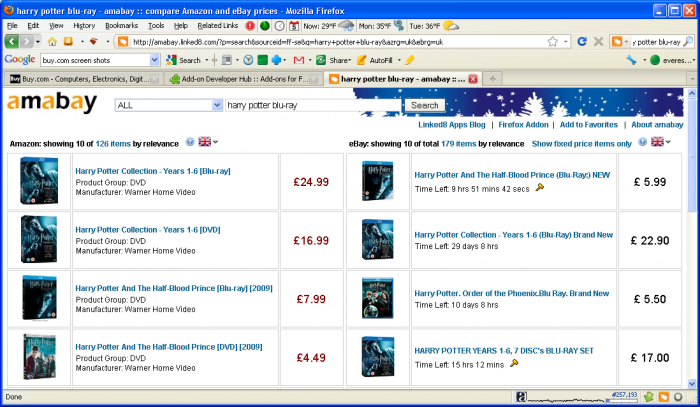700x407 pixels.
Task: Open the Bookmarks menu
Action: coord(121,26)
